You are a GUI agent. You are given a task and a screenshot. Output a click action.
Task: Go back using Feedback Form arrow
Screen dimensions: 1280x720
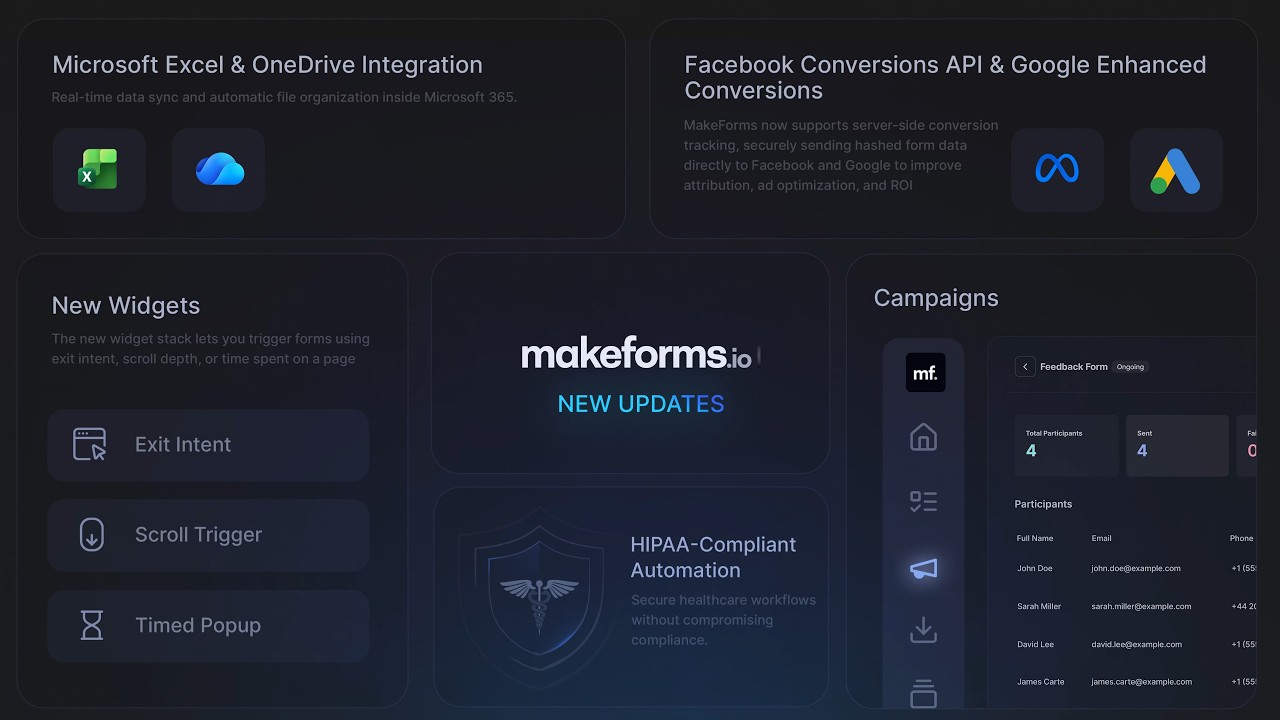coord(1024,367)
